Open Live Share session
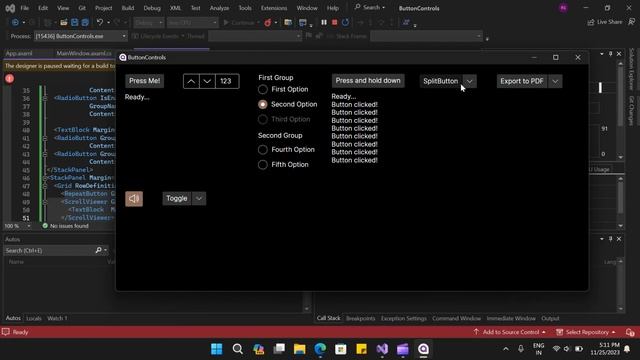This screenshot has width=640, height=360. (605, 22)
